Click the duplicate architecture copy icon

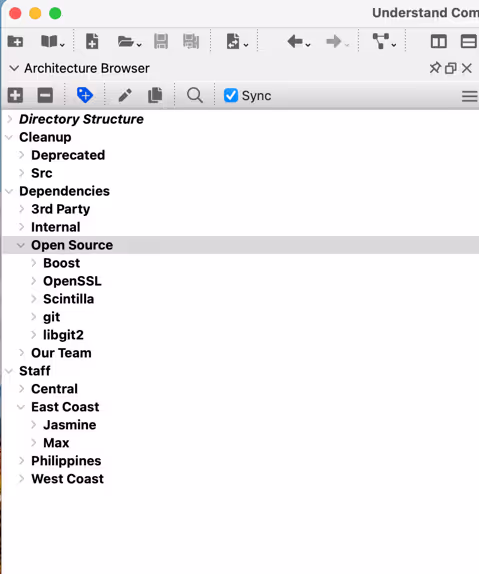(155, 96)
